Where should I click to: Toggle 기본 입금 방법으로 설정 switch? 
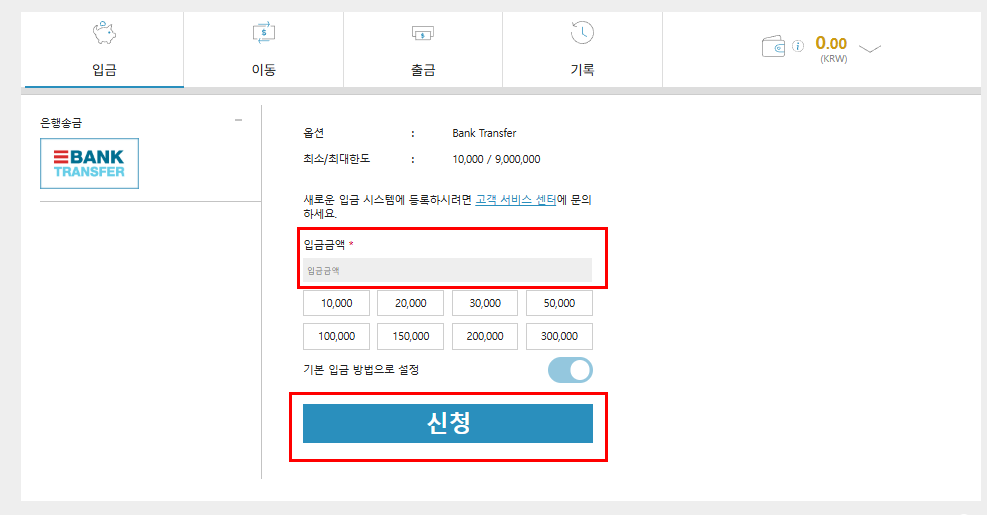tap(570, 370)
